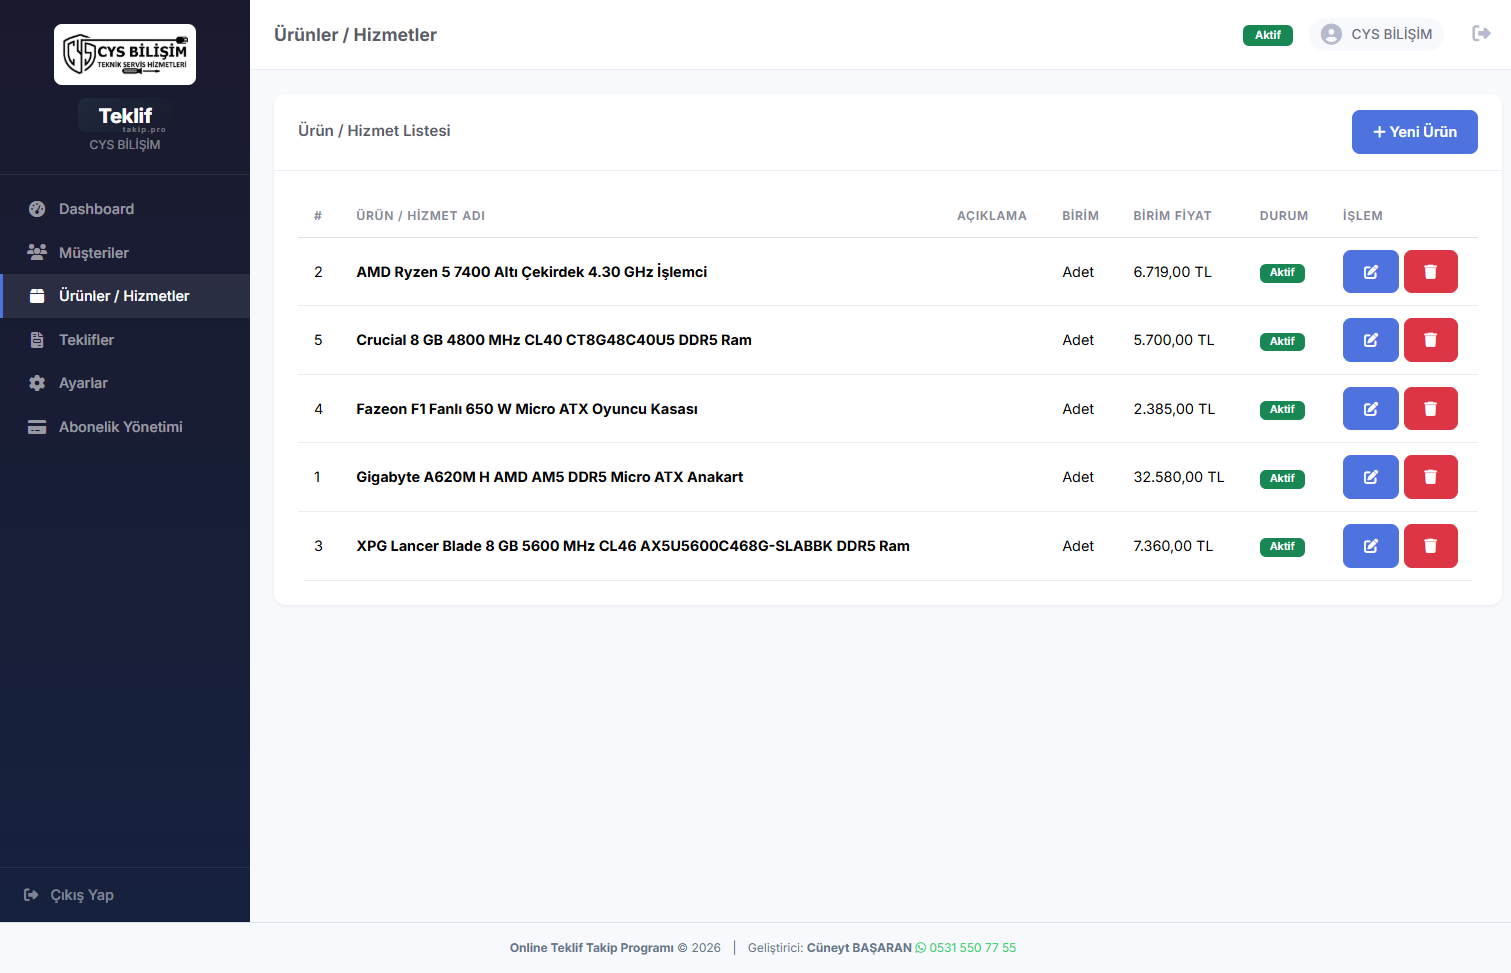
Task: Open Teklifler page from sidebar
Action: [x=125, y=340]
